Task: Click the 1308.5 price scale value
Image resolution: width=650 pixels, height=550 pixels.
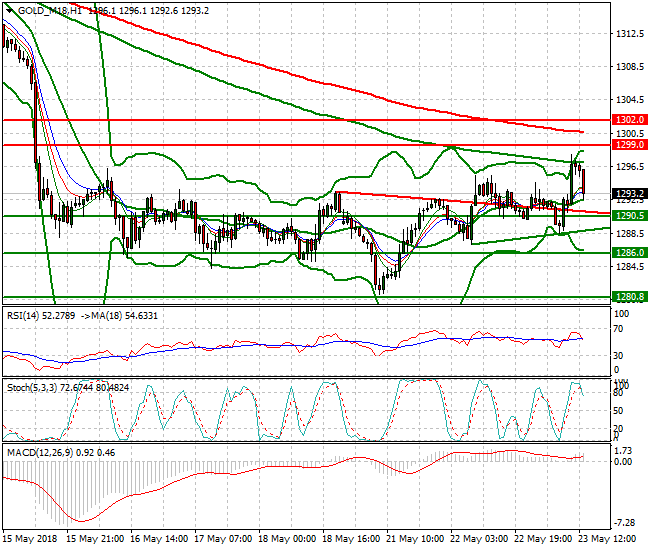Action: click(630, 66)
